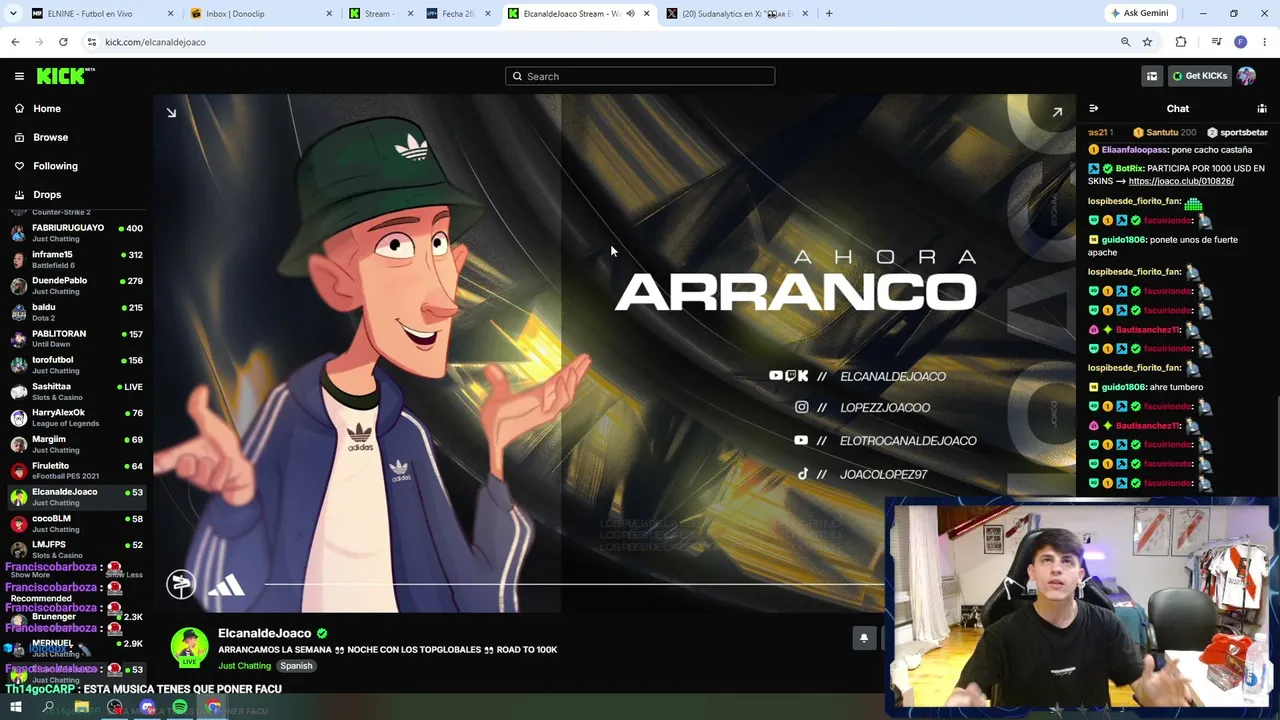Open the Kick hamburger menu

click(x=19, y=76)
